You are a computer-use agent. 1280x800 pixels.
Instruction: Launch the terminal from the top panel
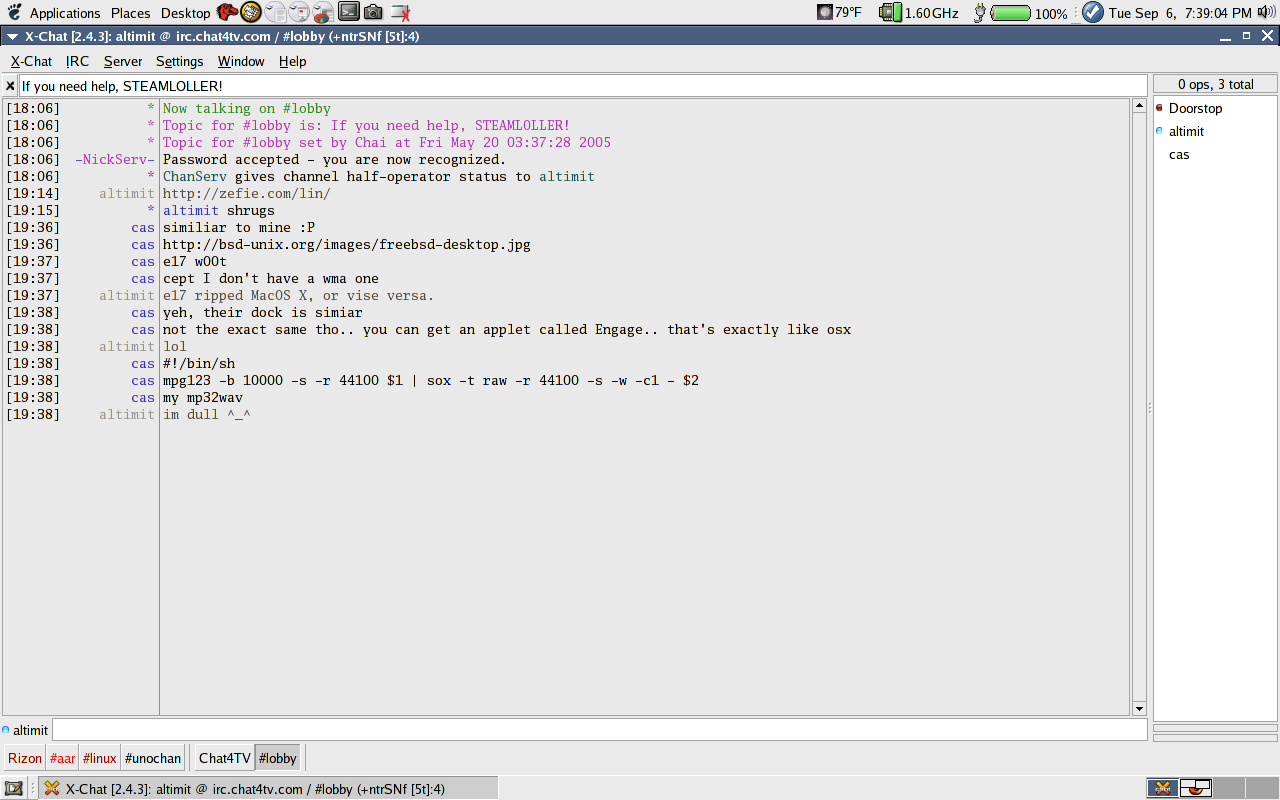coord(349,12)
